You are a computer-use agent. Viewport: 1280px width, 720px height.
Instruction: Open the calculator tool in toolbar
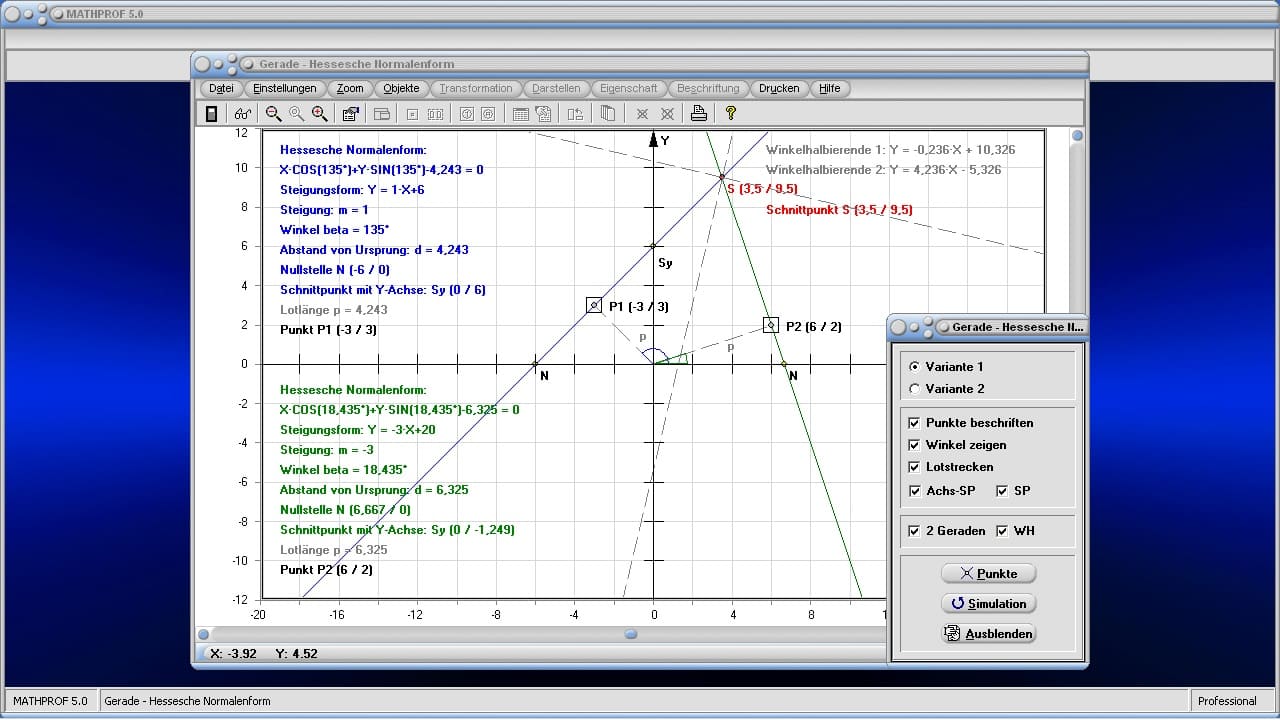[x=211, y=114]
